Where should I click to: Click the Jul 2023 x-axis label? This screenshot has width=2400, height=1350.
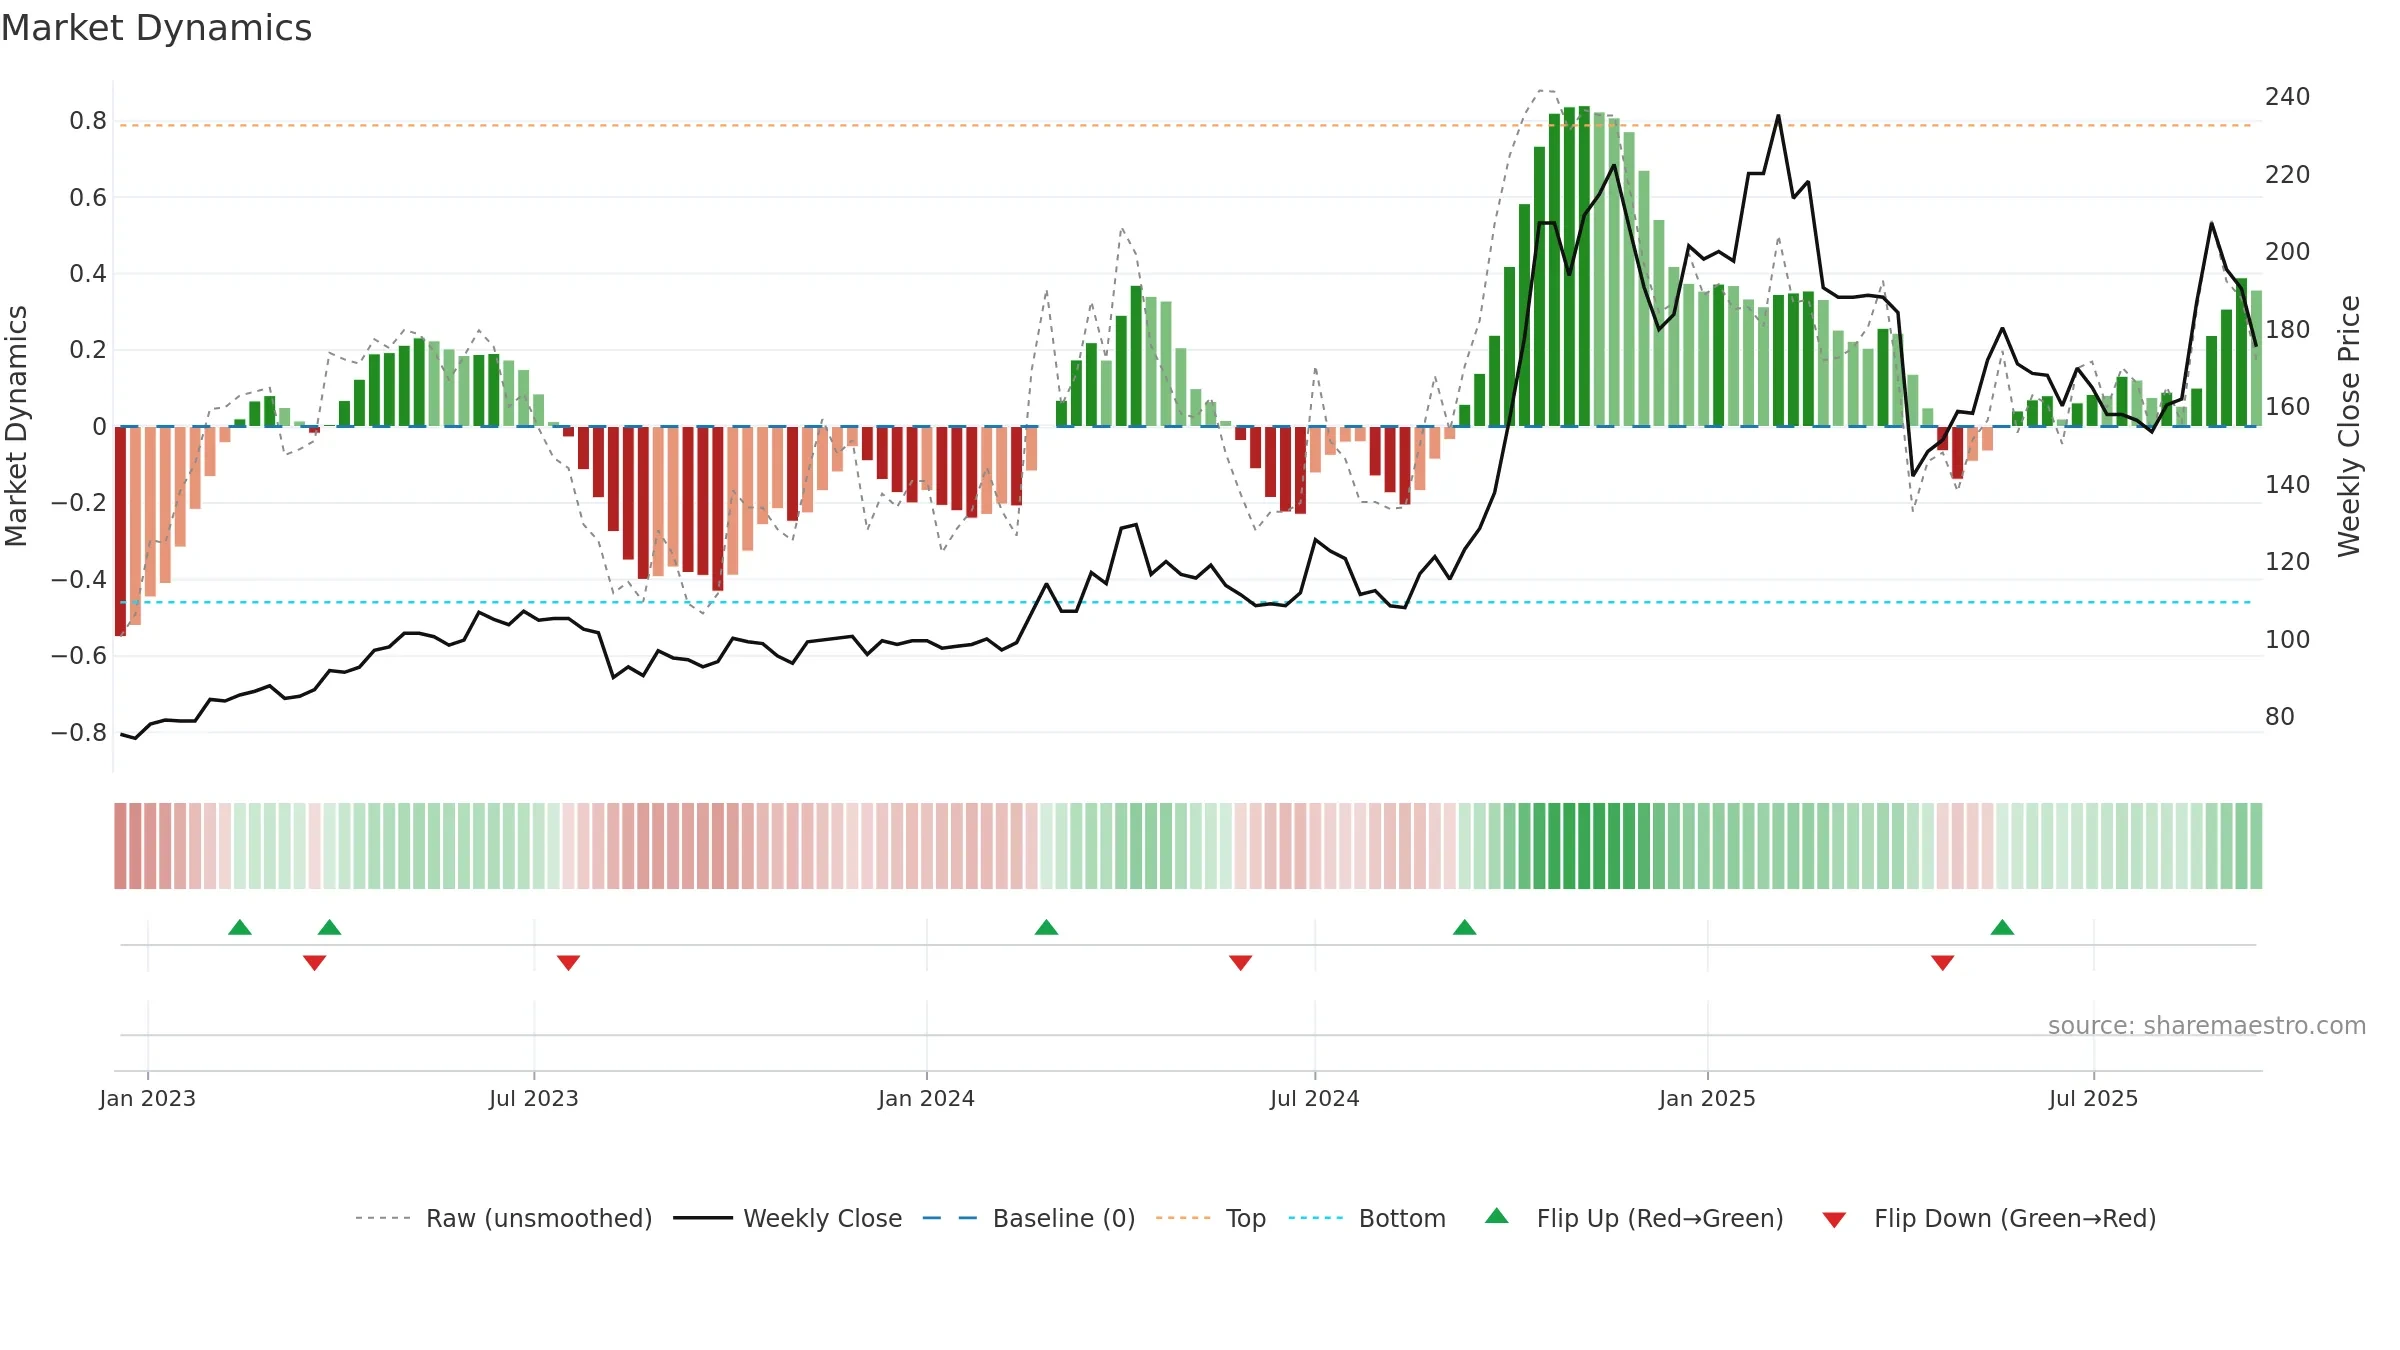pyautogui.click(x=534, y=1098)
